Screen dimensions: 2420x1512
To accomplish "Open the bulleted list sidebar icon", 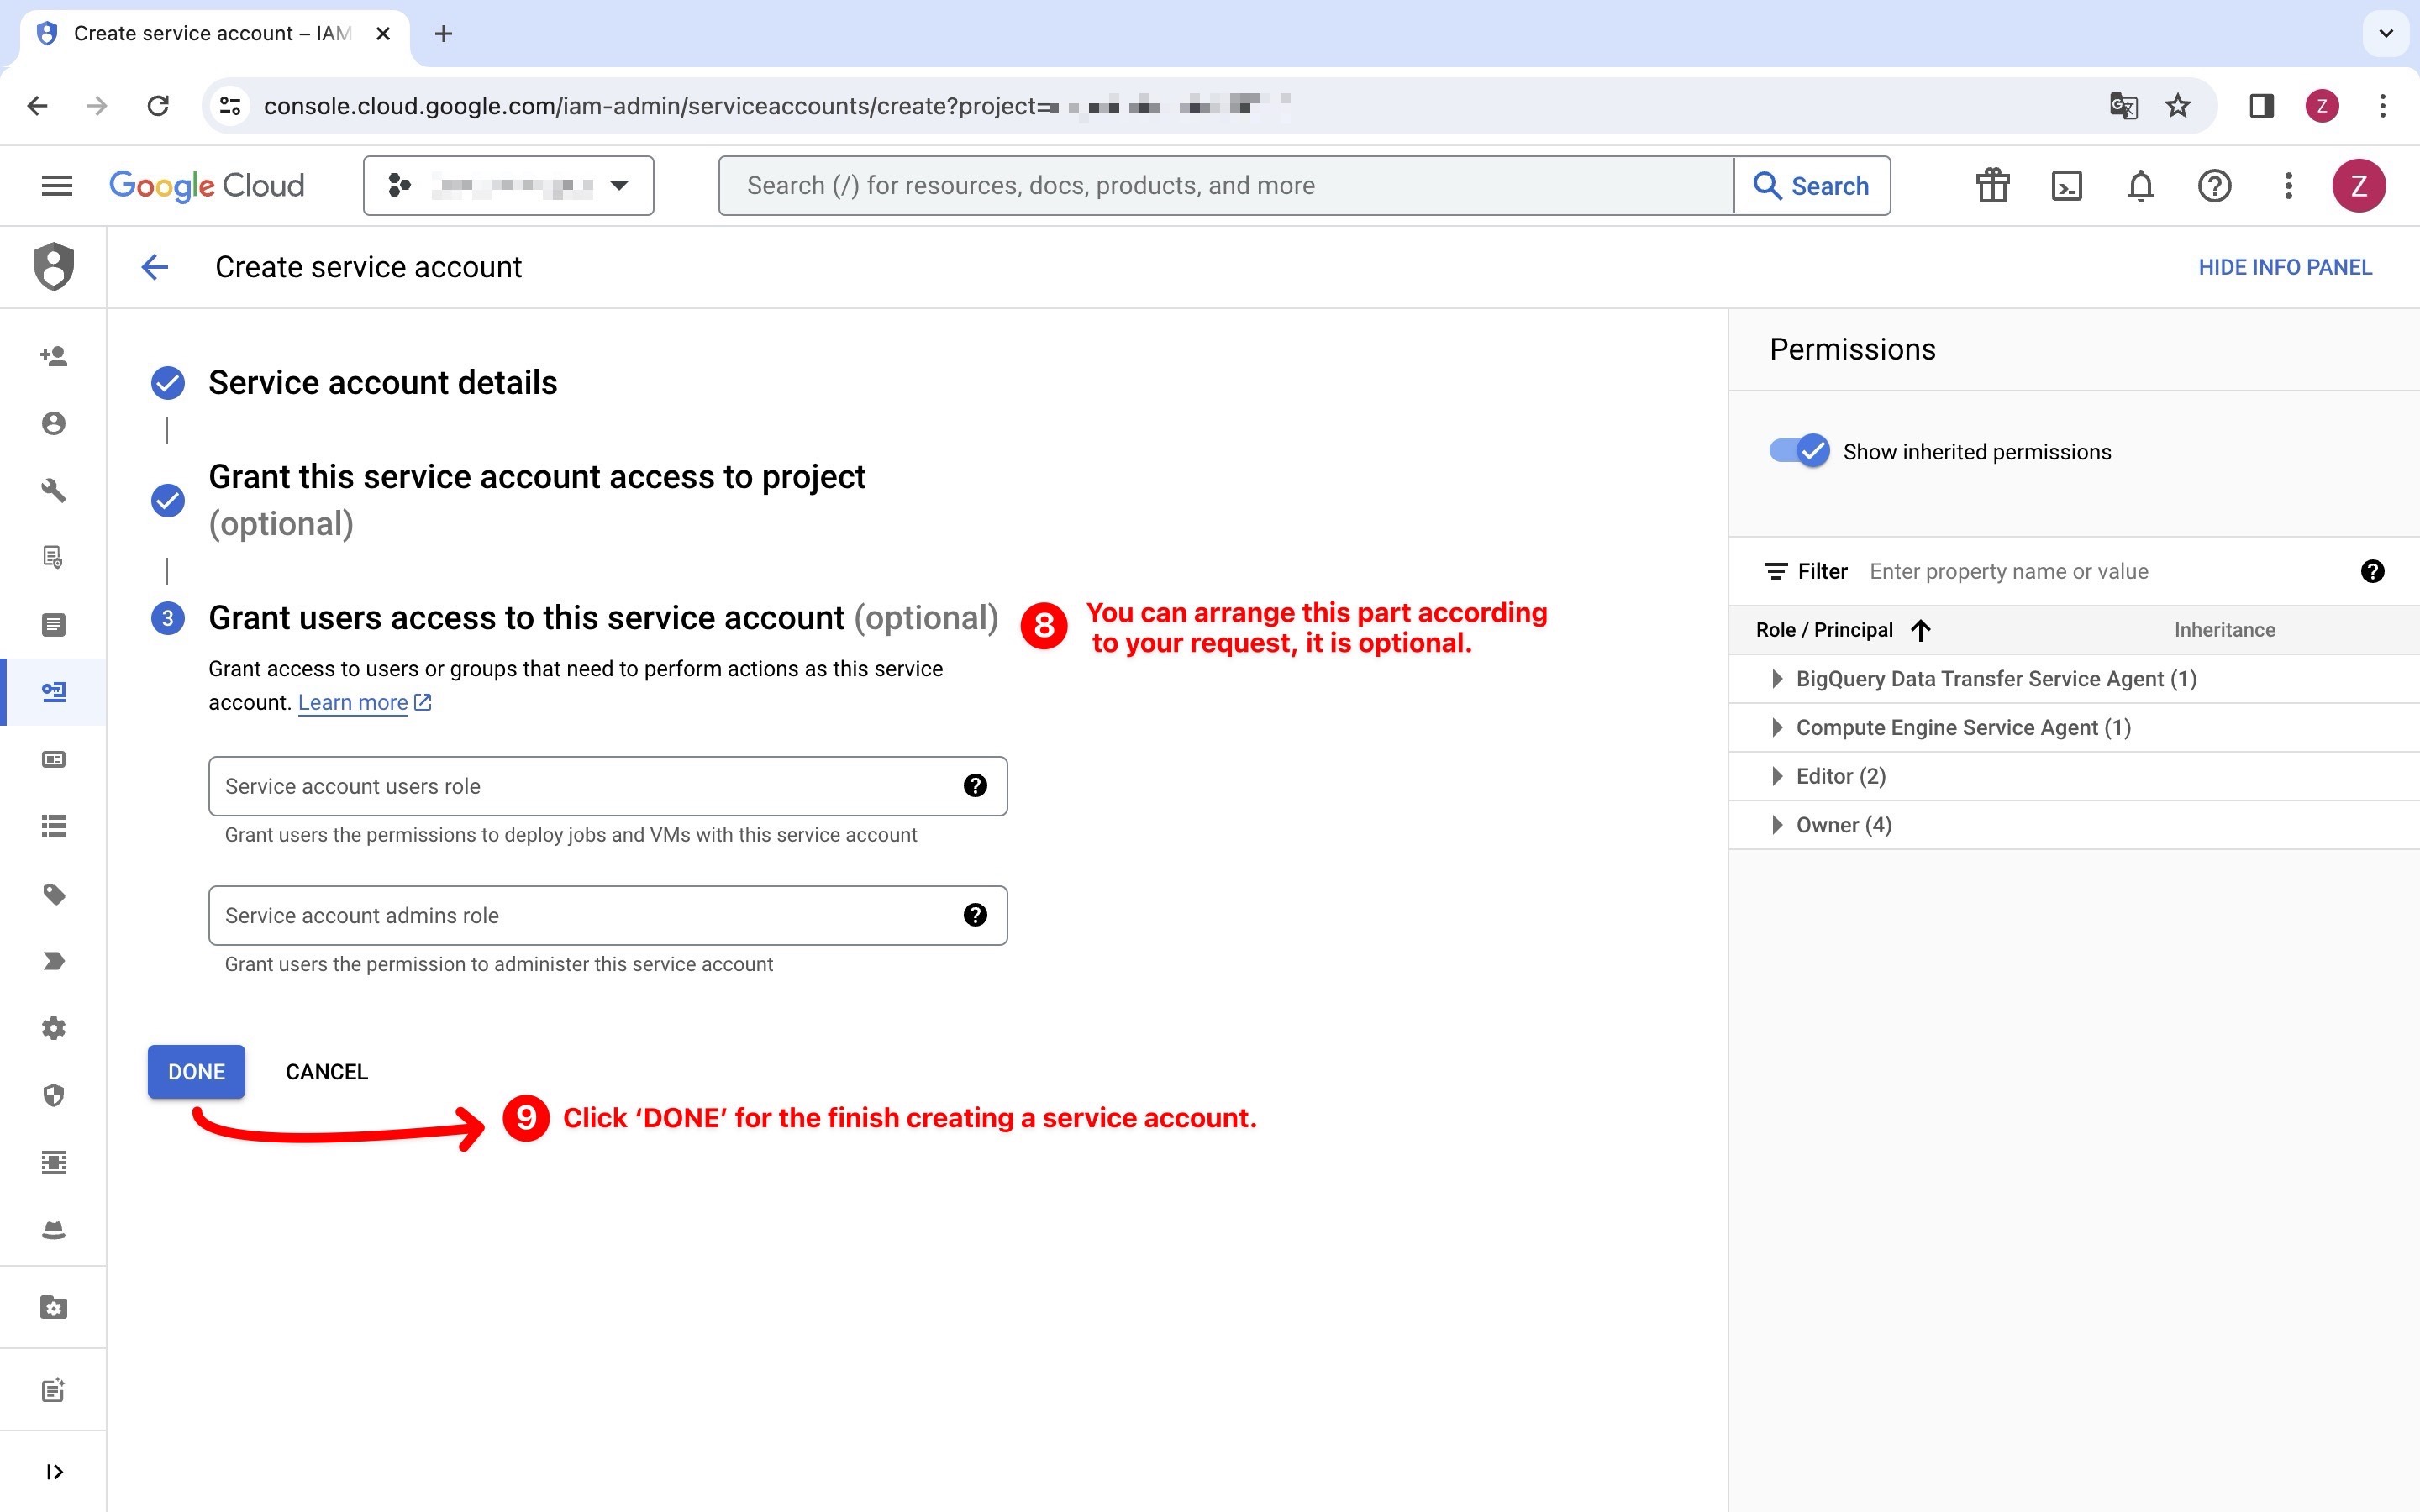I will [53, 826].
